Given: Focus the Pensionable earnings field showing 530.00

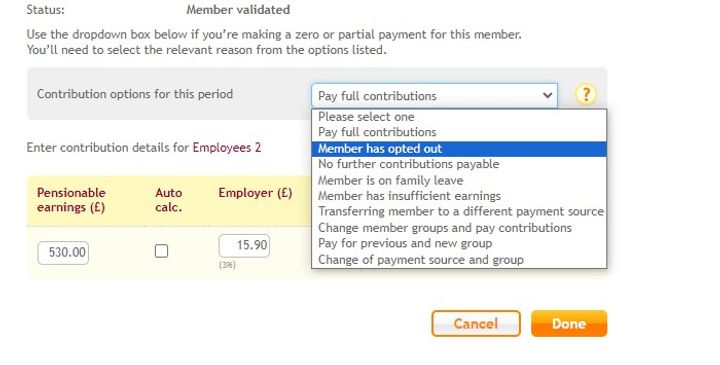Looking at the screenshot, I should (x=63, y=253).
